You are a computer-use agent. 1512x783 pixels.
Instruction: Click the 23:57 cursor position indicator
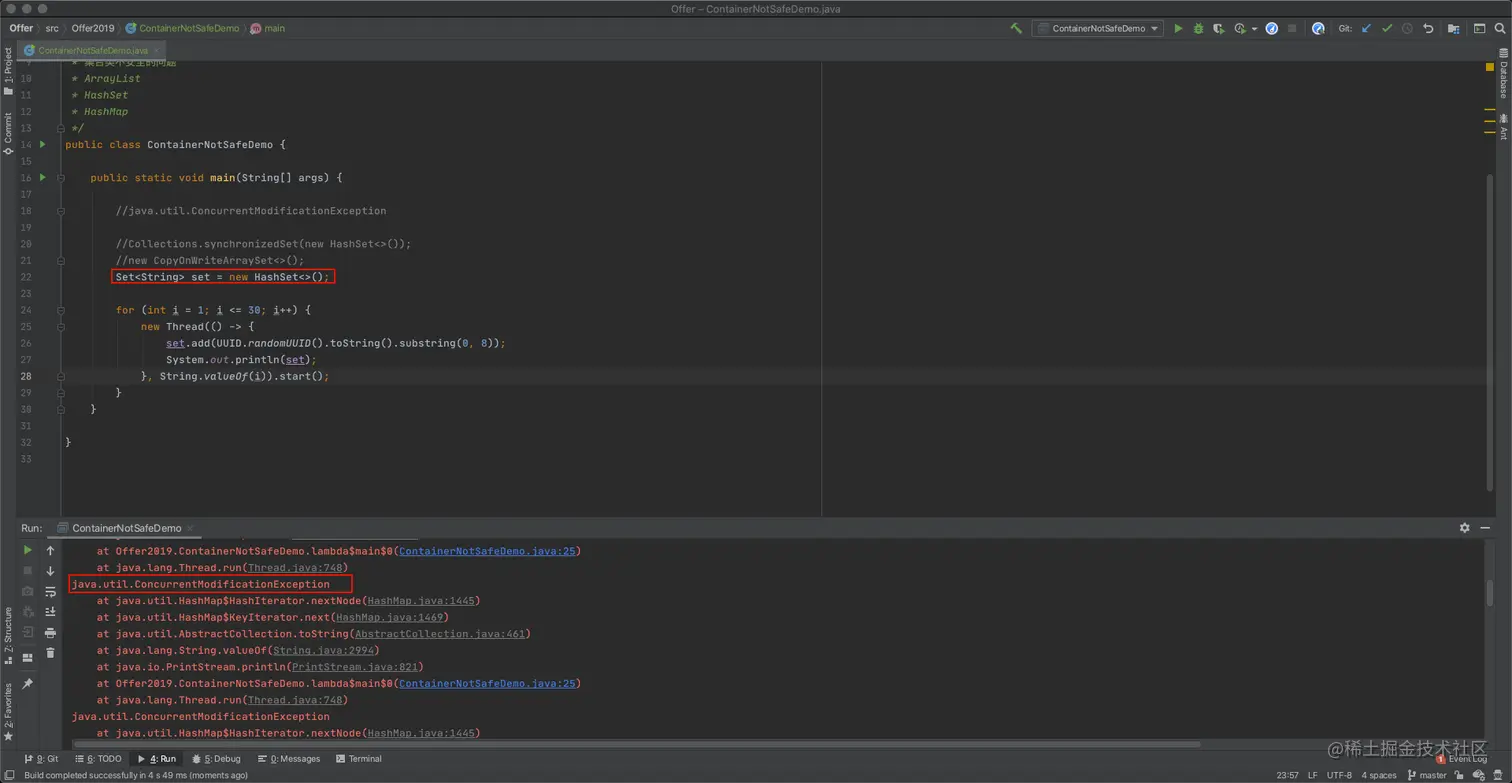(1288, 775)
